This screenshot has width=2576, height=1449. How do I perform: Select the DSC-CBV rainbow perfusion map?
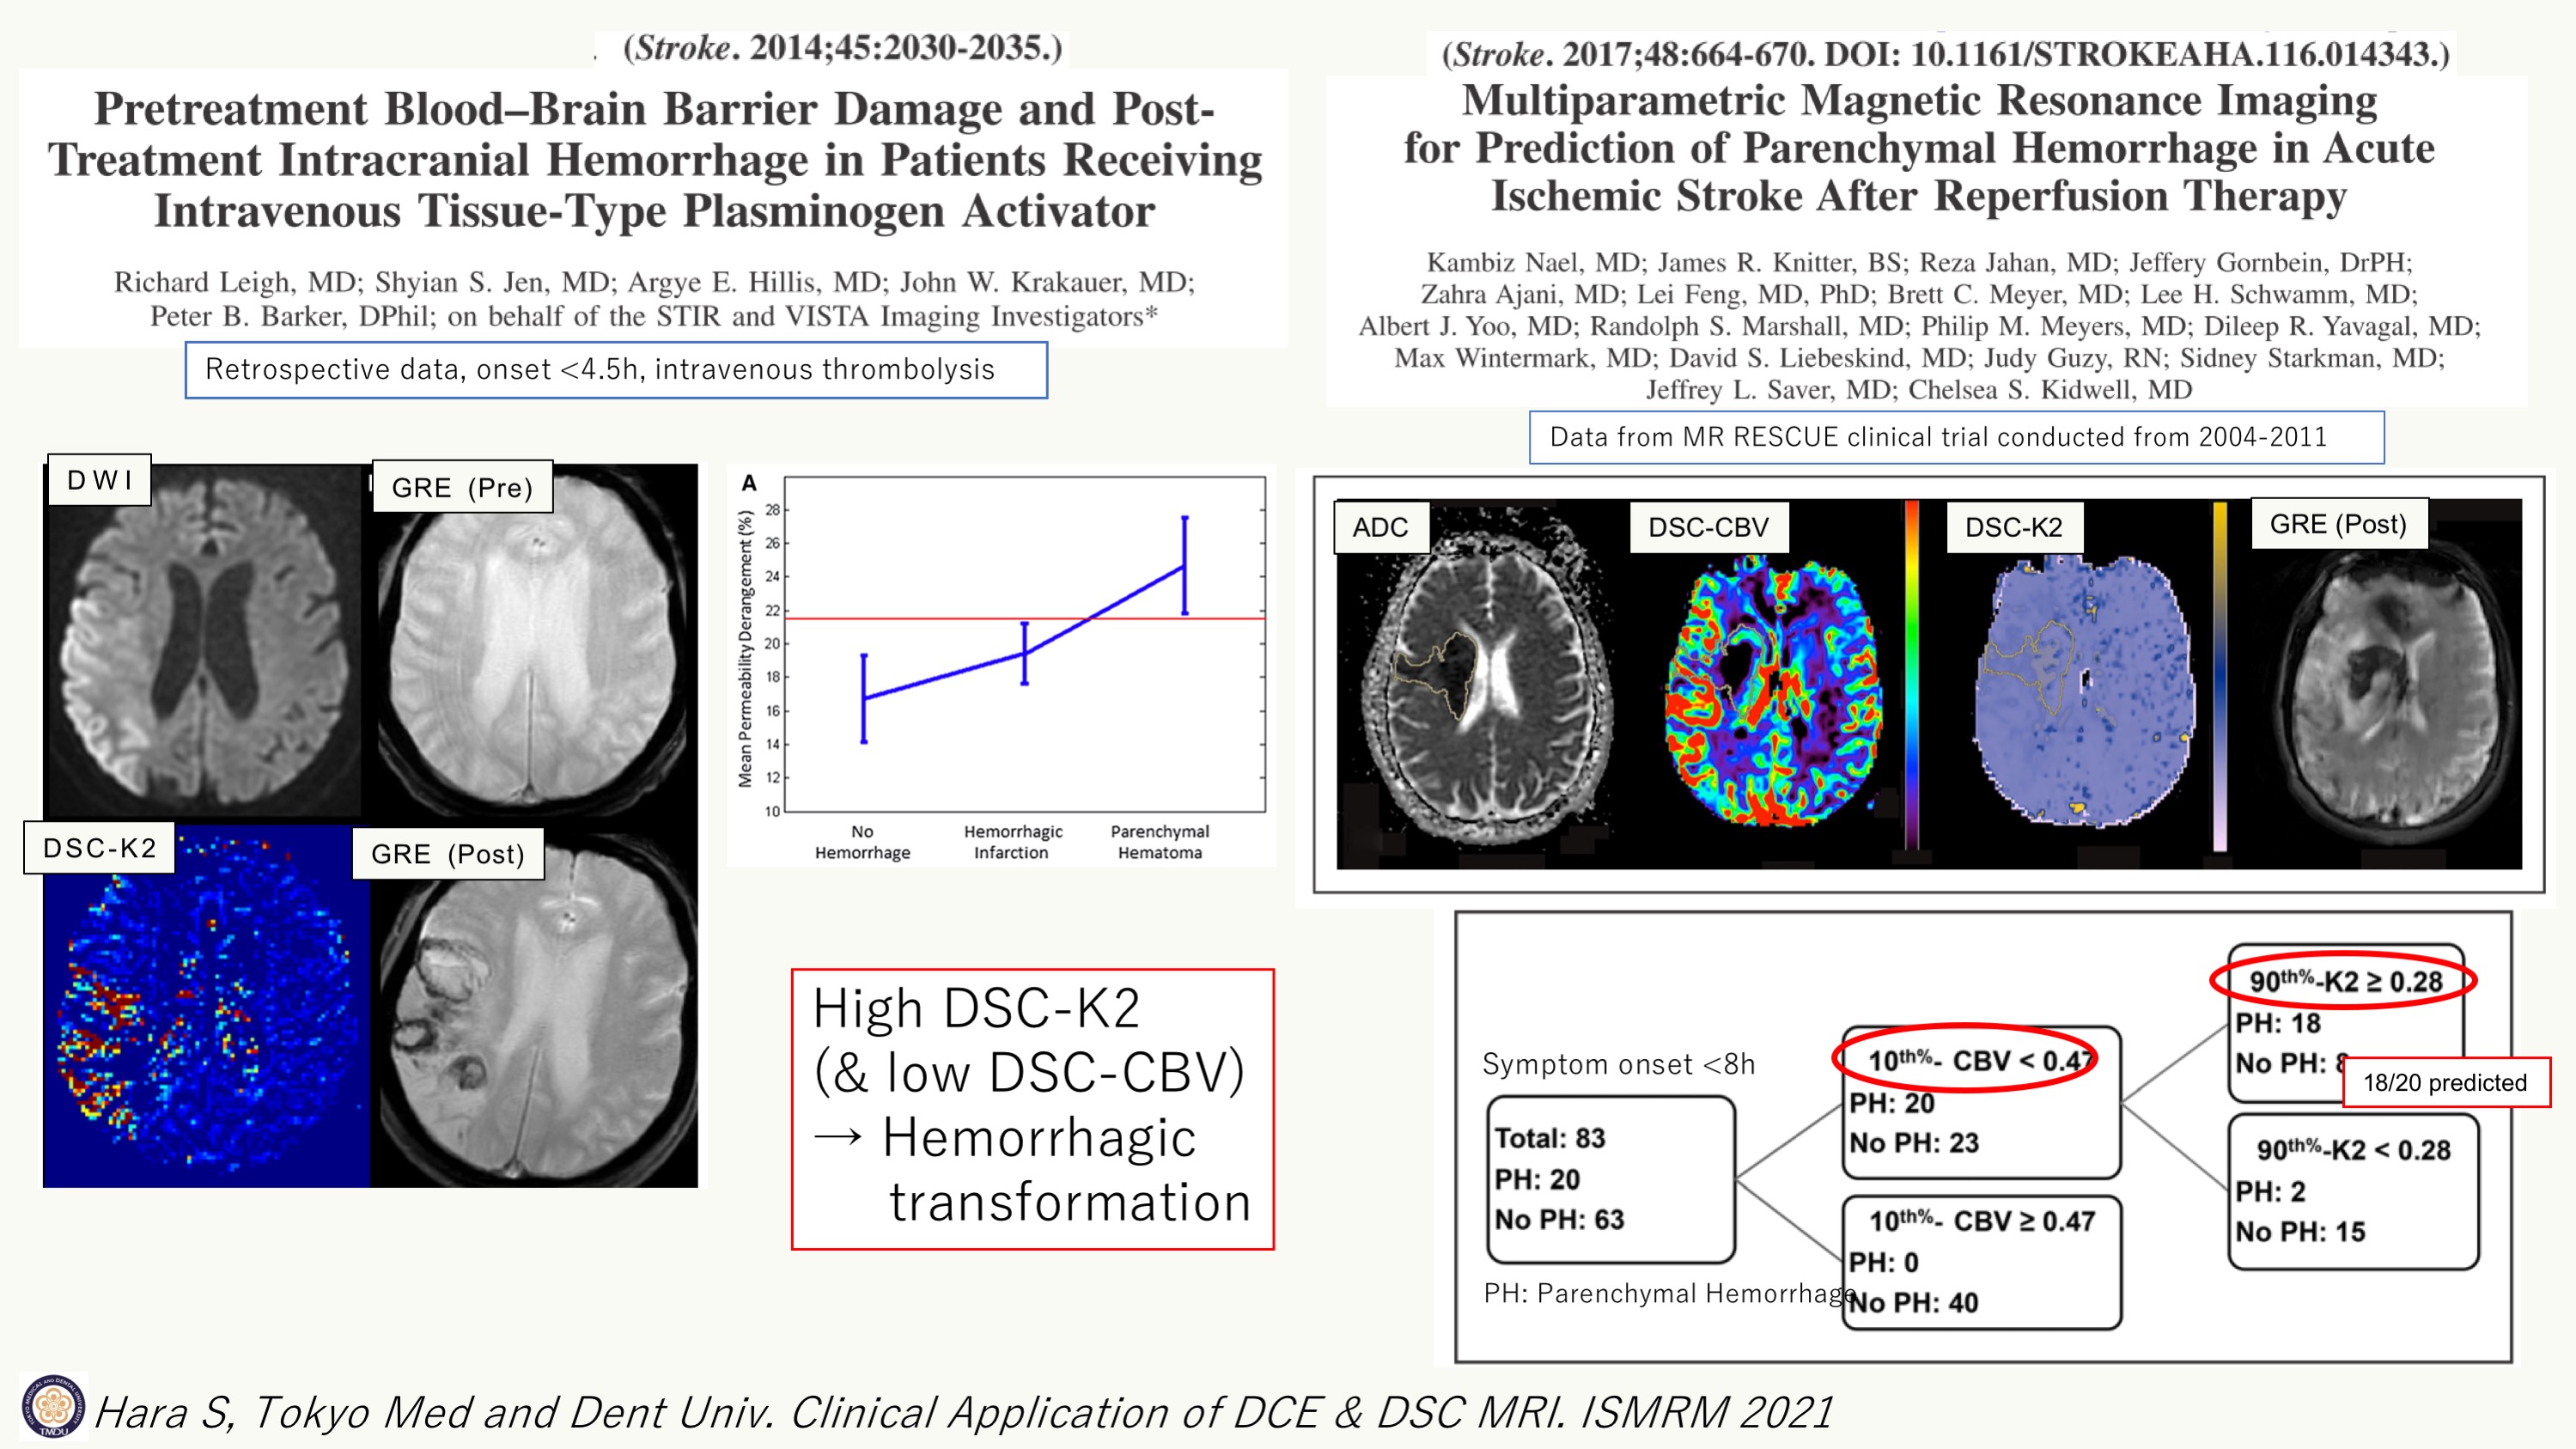click(x=1770, y=690)
